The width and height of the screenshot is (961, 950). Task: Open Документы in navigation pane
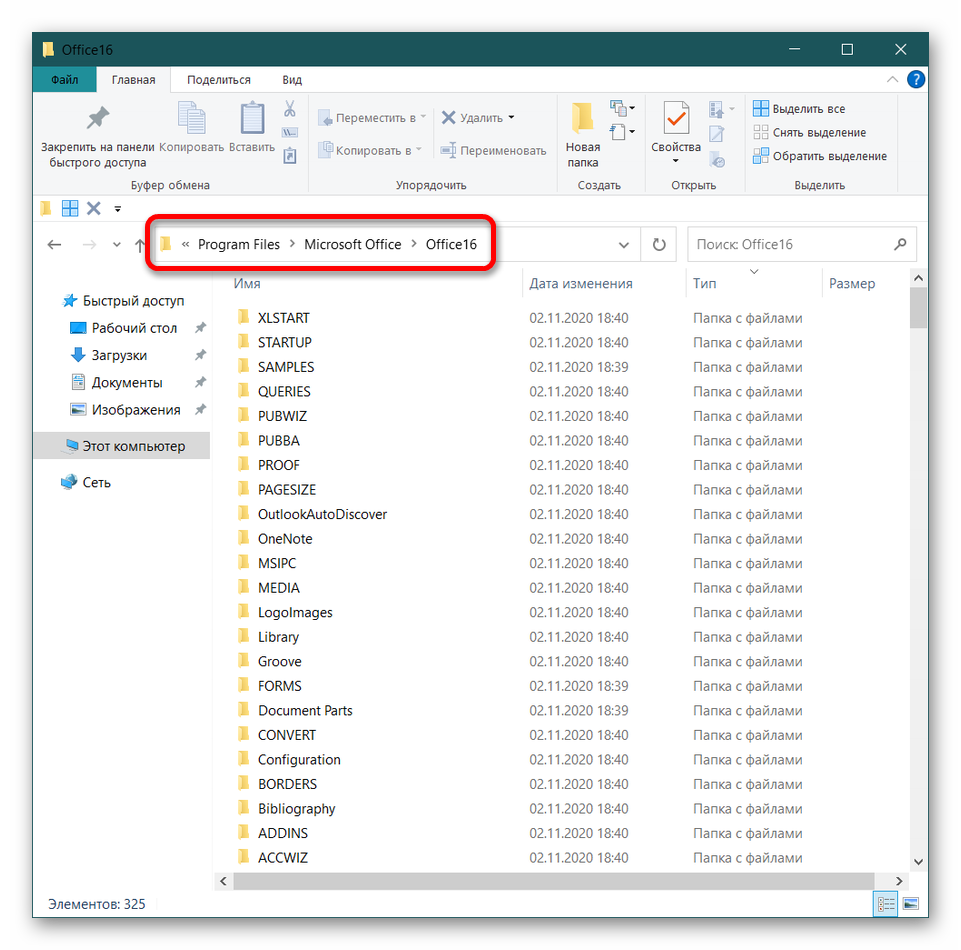pos(117,382)
